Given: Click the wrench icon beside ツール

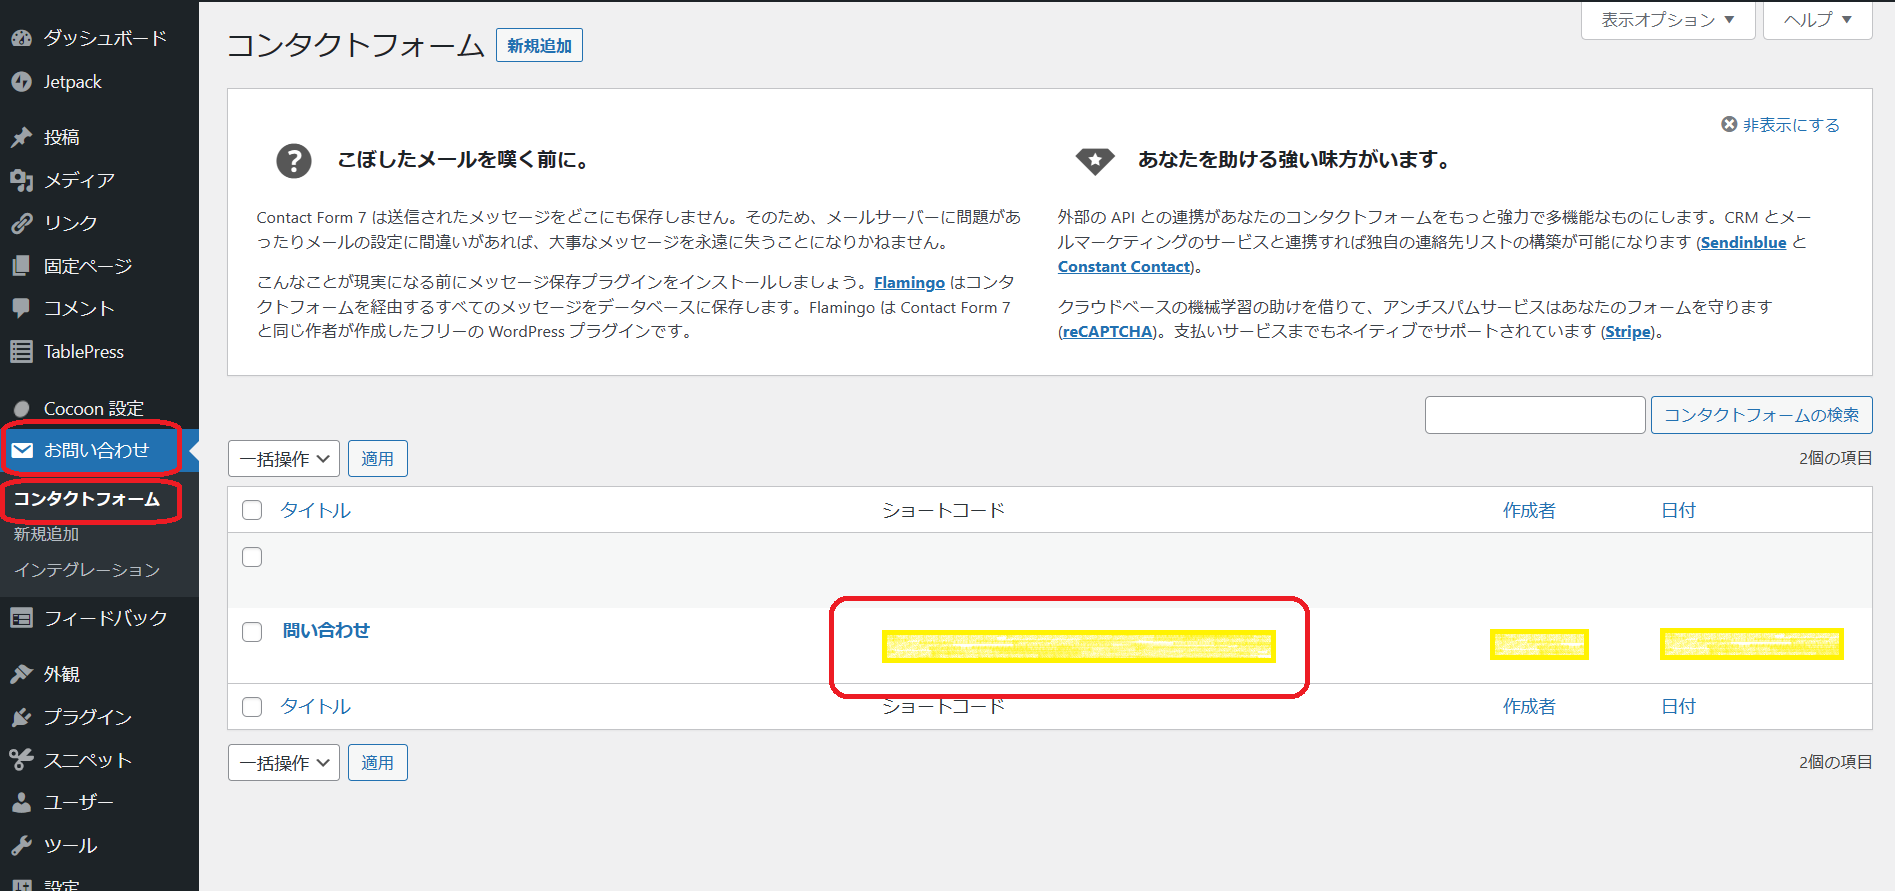Looking at the screenshot, I should 21,845.
